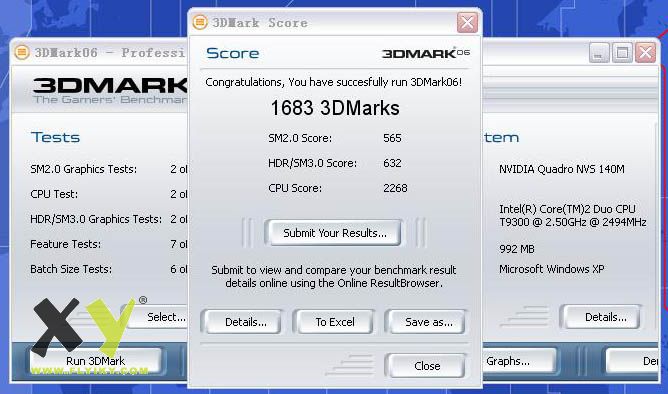Image resolution: width=668 pixels, height=394 pixels.
Task: Click NVIDIA Quadro NVS 140M text
Action: pos(561,169)
